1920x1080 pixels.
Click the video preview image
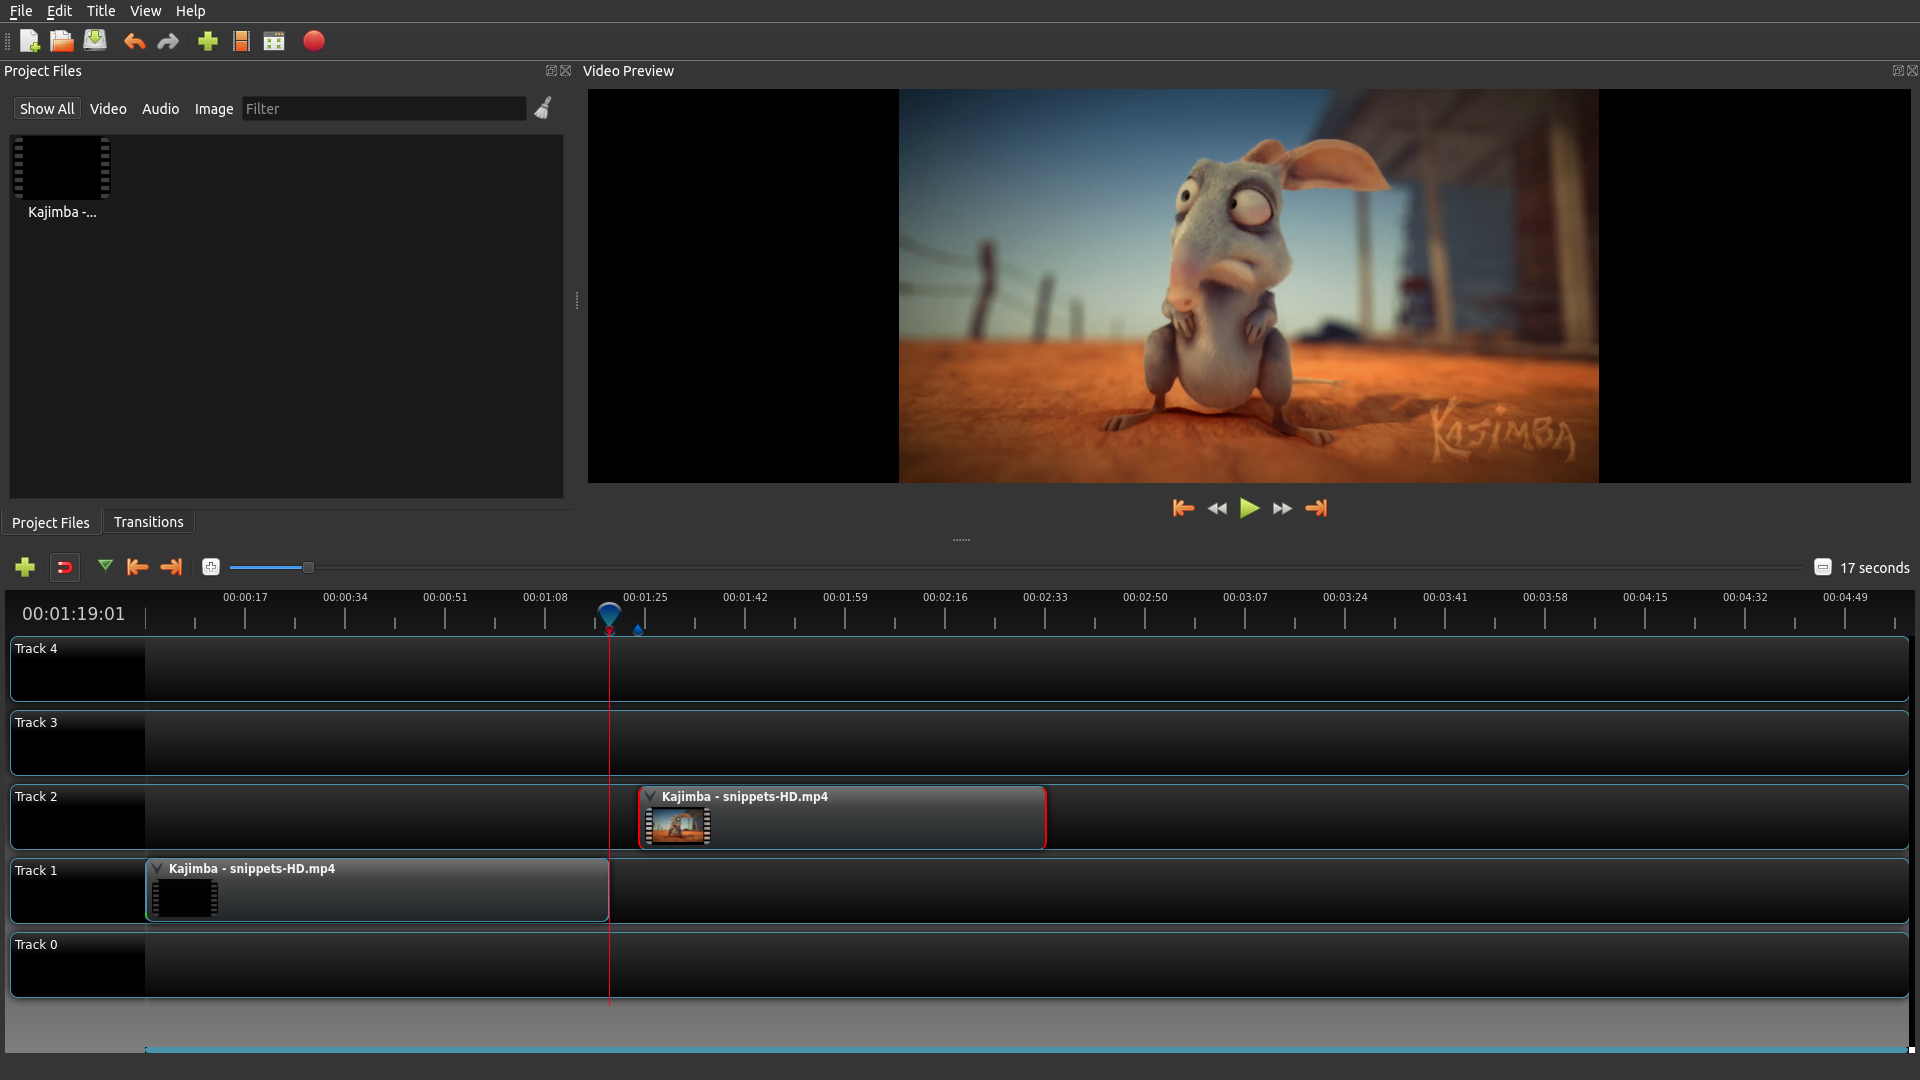click(1248, 286)
